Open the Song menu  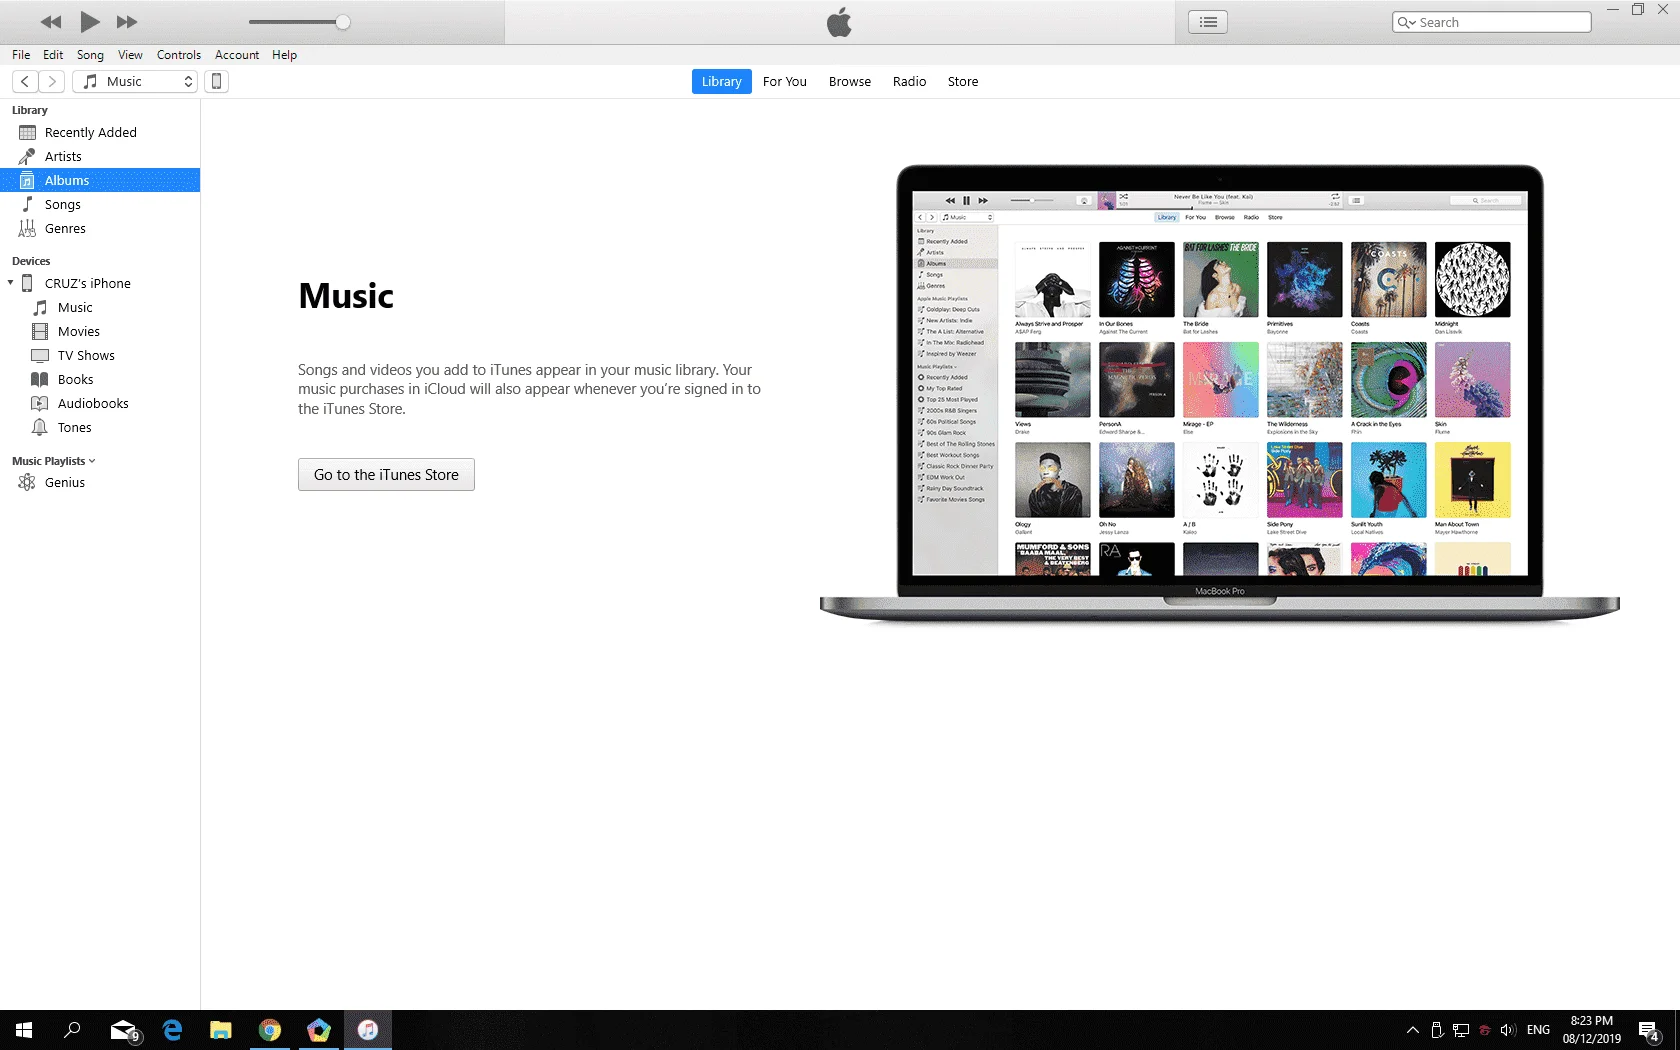pos(90,55)
